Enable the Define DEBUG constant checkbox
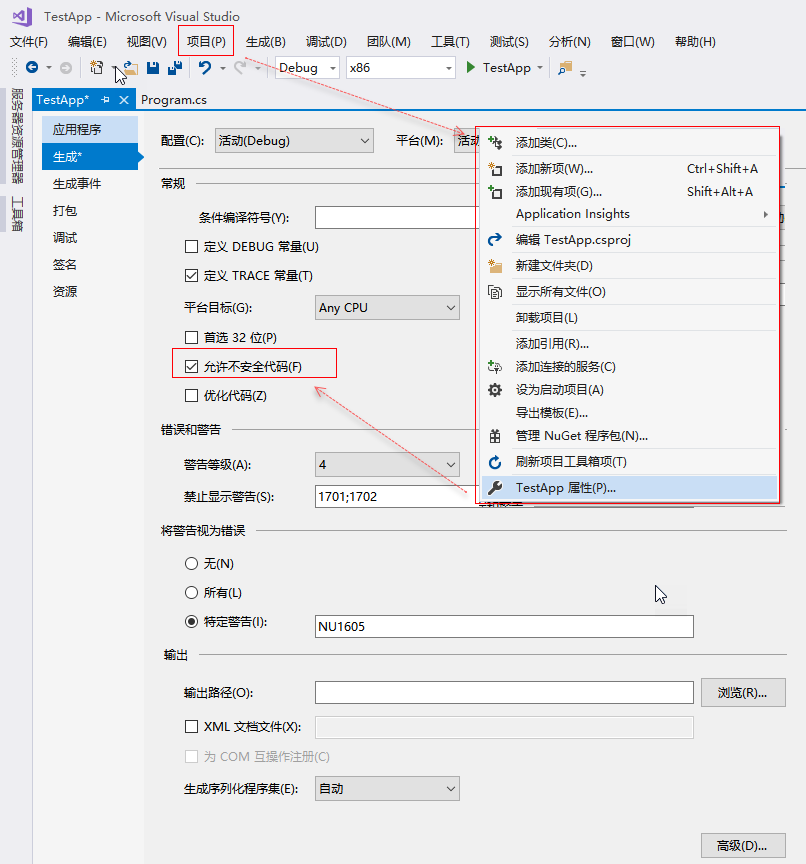The width and height of the screenshot is (806, 864). pos(191,246)
